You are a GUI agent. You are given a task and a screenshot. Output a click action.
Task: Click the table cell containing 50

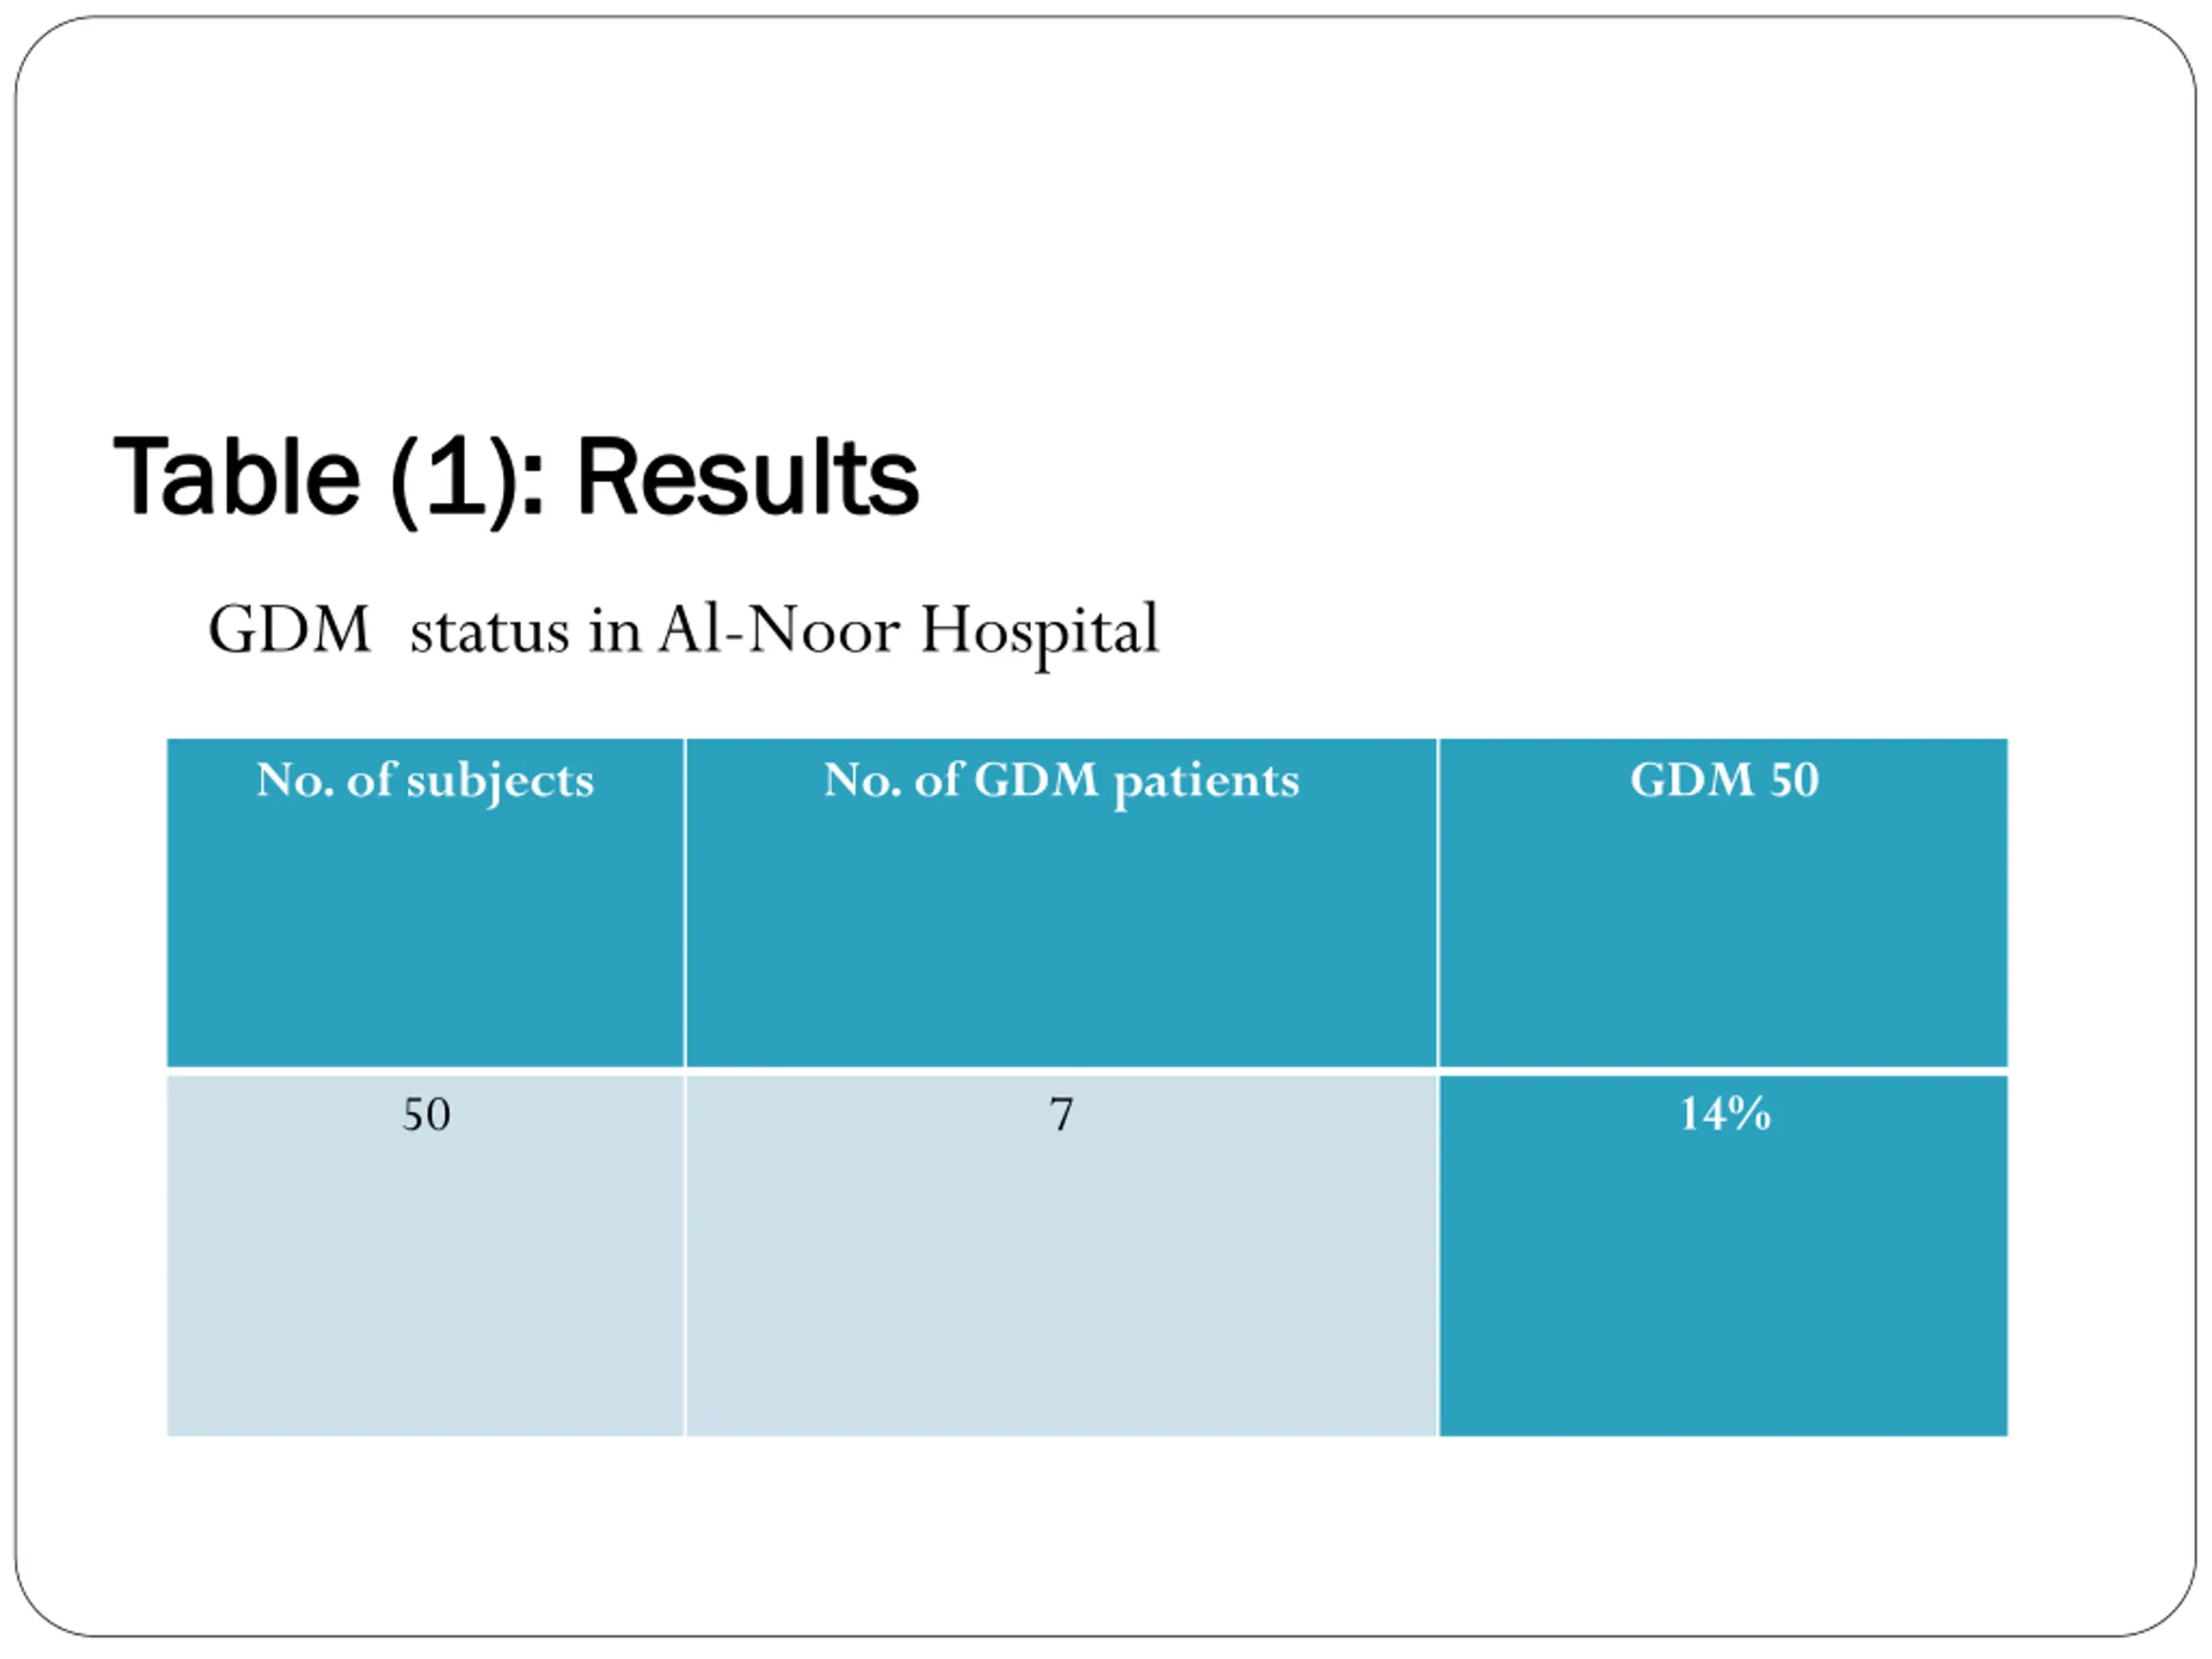click(425, 1256)
